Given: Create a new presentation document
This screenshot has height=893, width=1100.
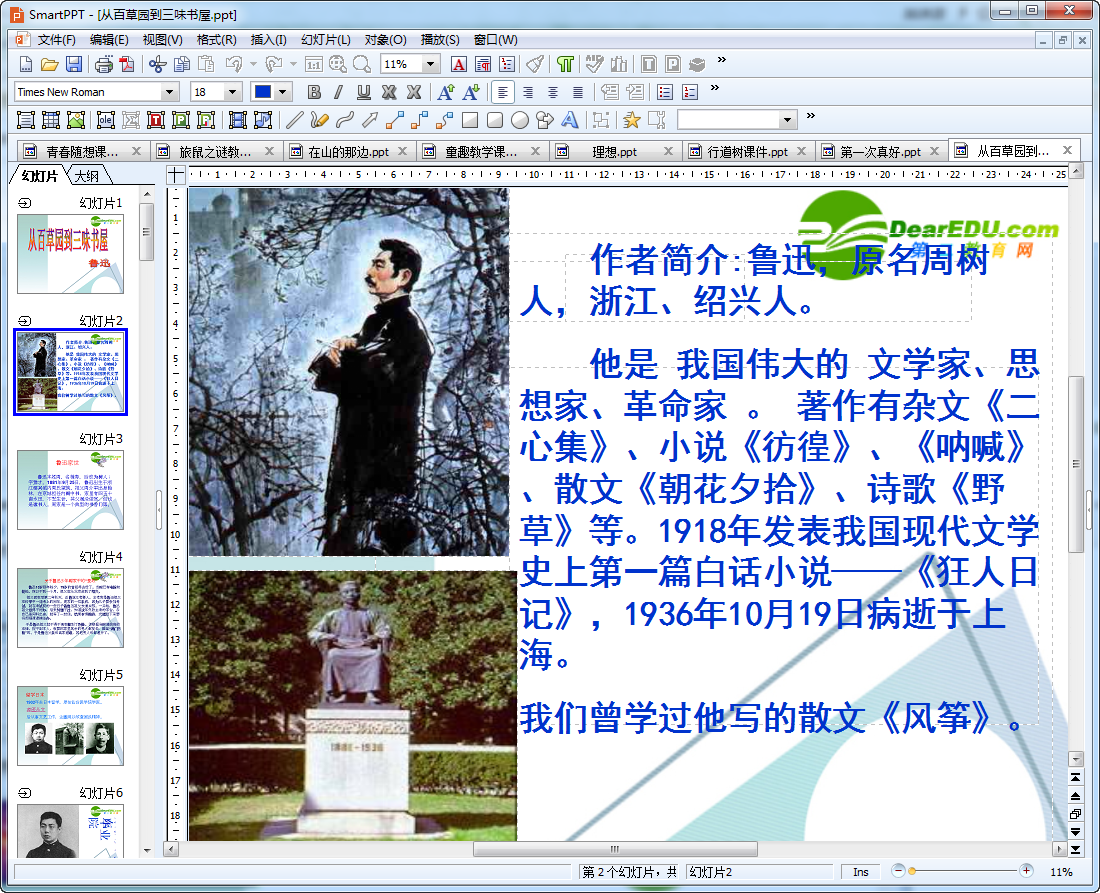Looking at the screenshot, I should (25, 65).
